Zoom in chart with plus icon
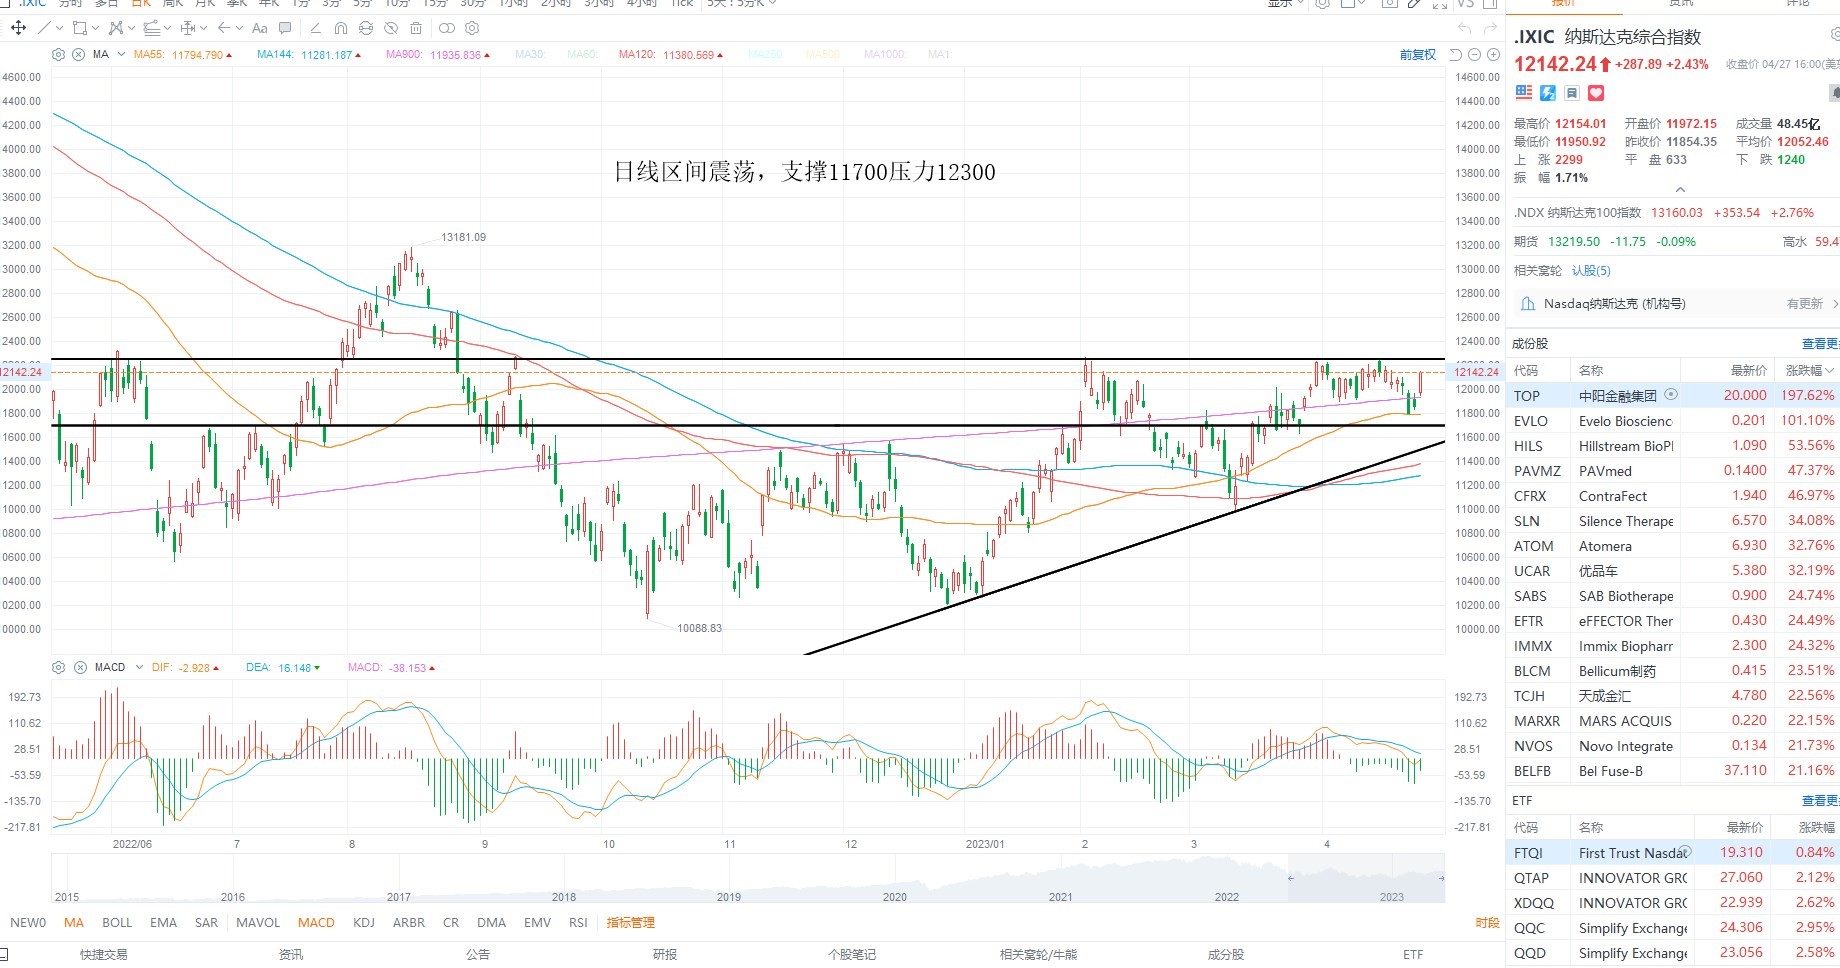Image resolution: width=1840 pixels, height=968 pixels. tap(1491, 55)
